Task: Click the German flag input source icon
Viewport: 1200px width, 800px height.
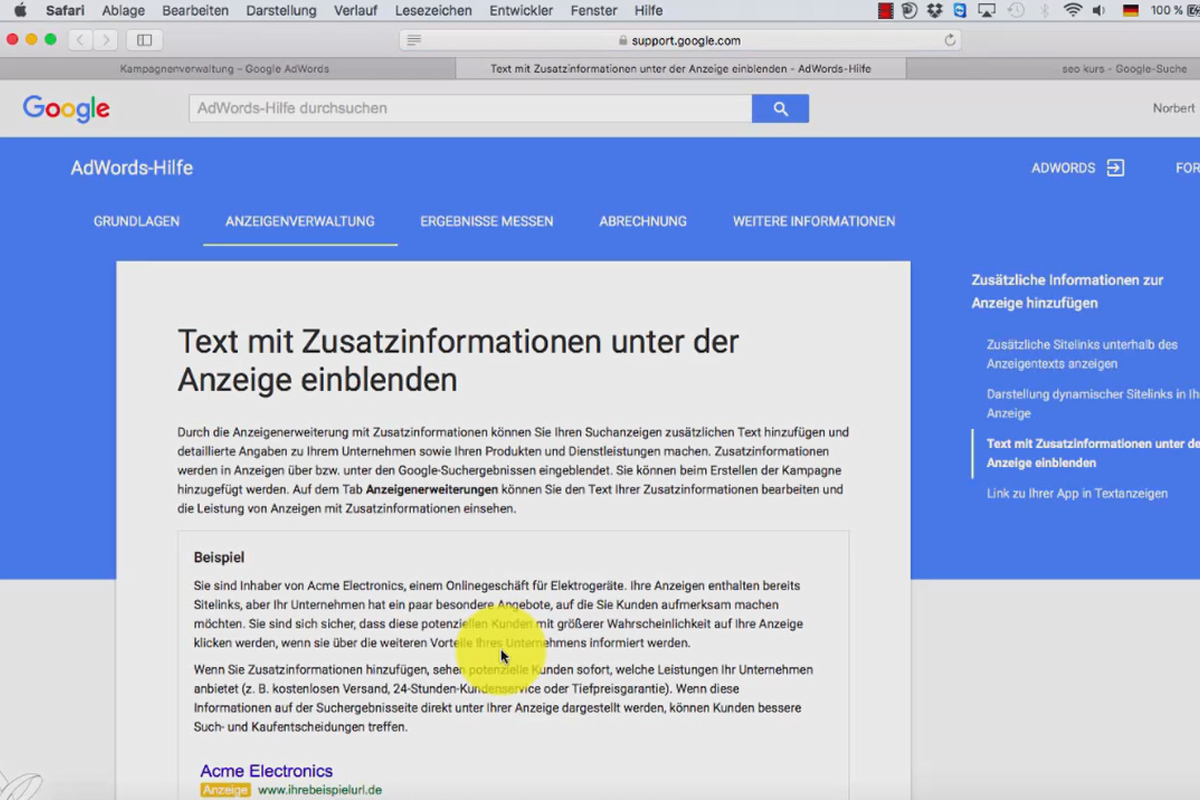Action: click(x=1131, y=11)
